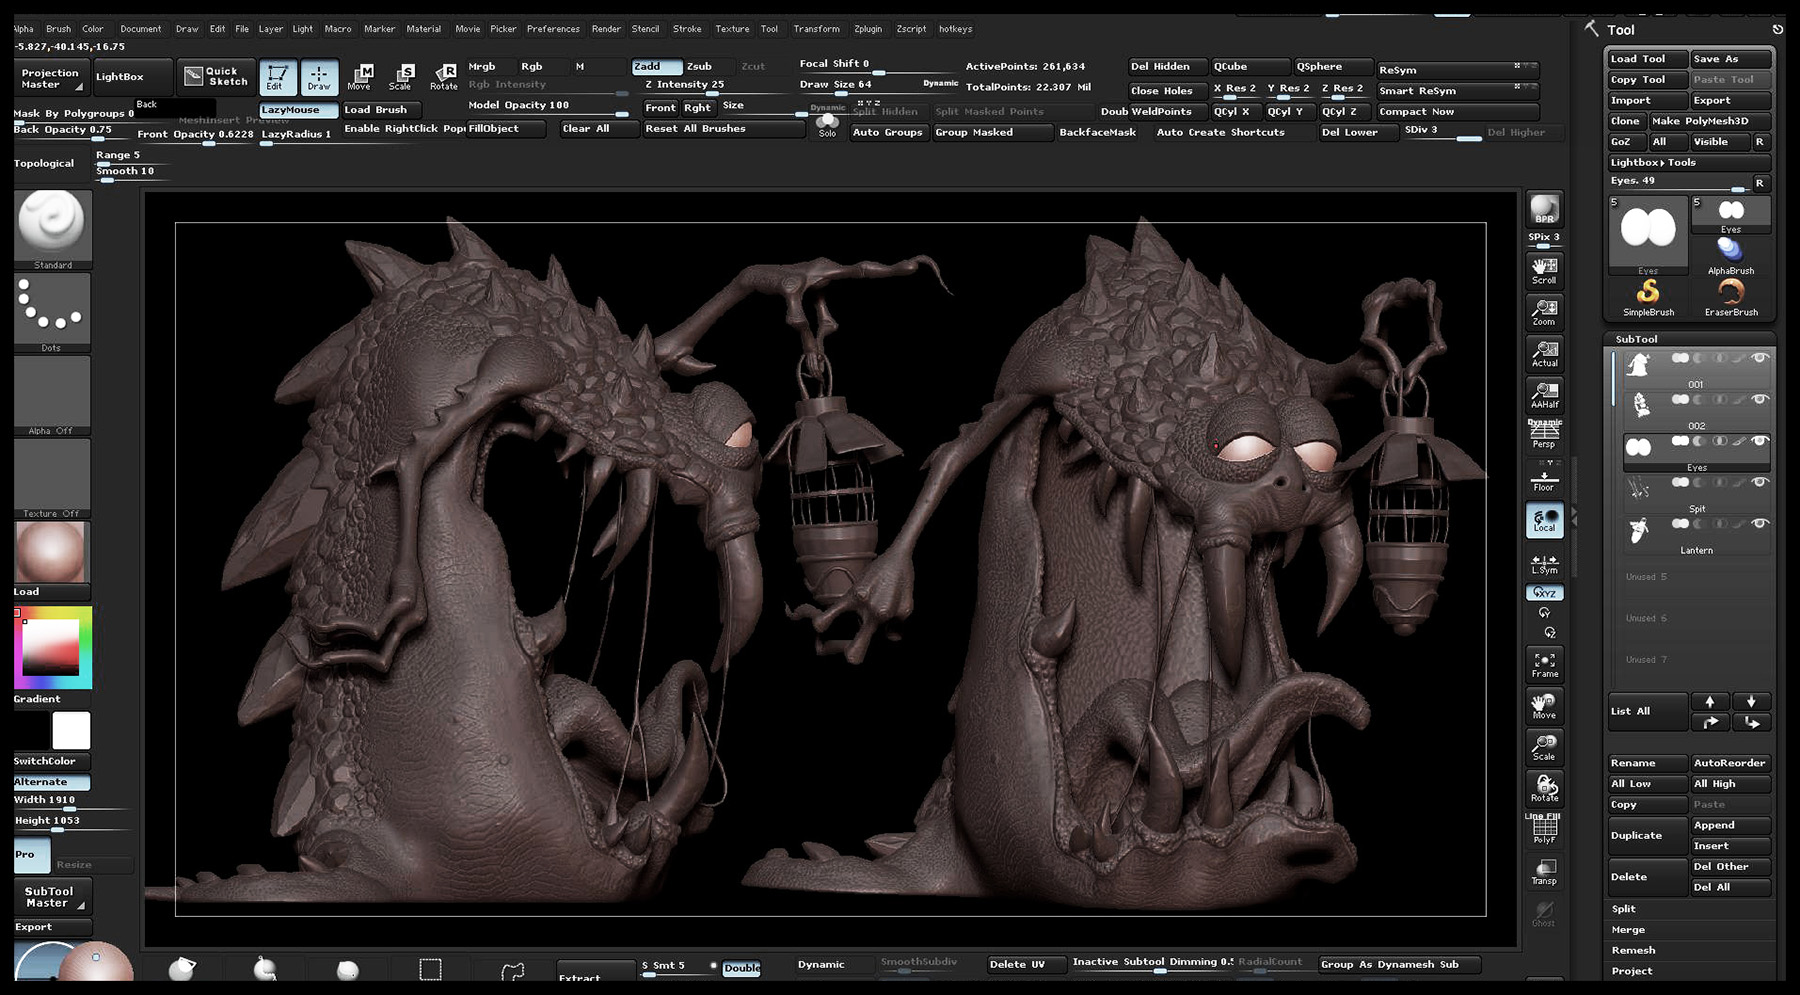Screen dimensions: 1800x995
Task: Click the Frame icon in the right shelf
Action: 1545,665
